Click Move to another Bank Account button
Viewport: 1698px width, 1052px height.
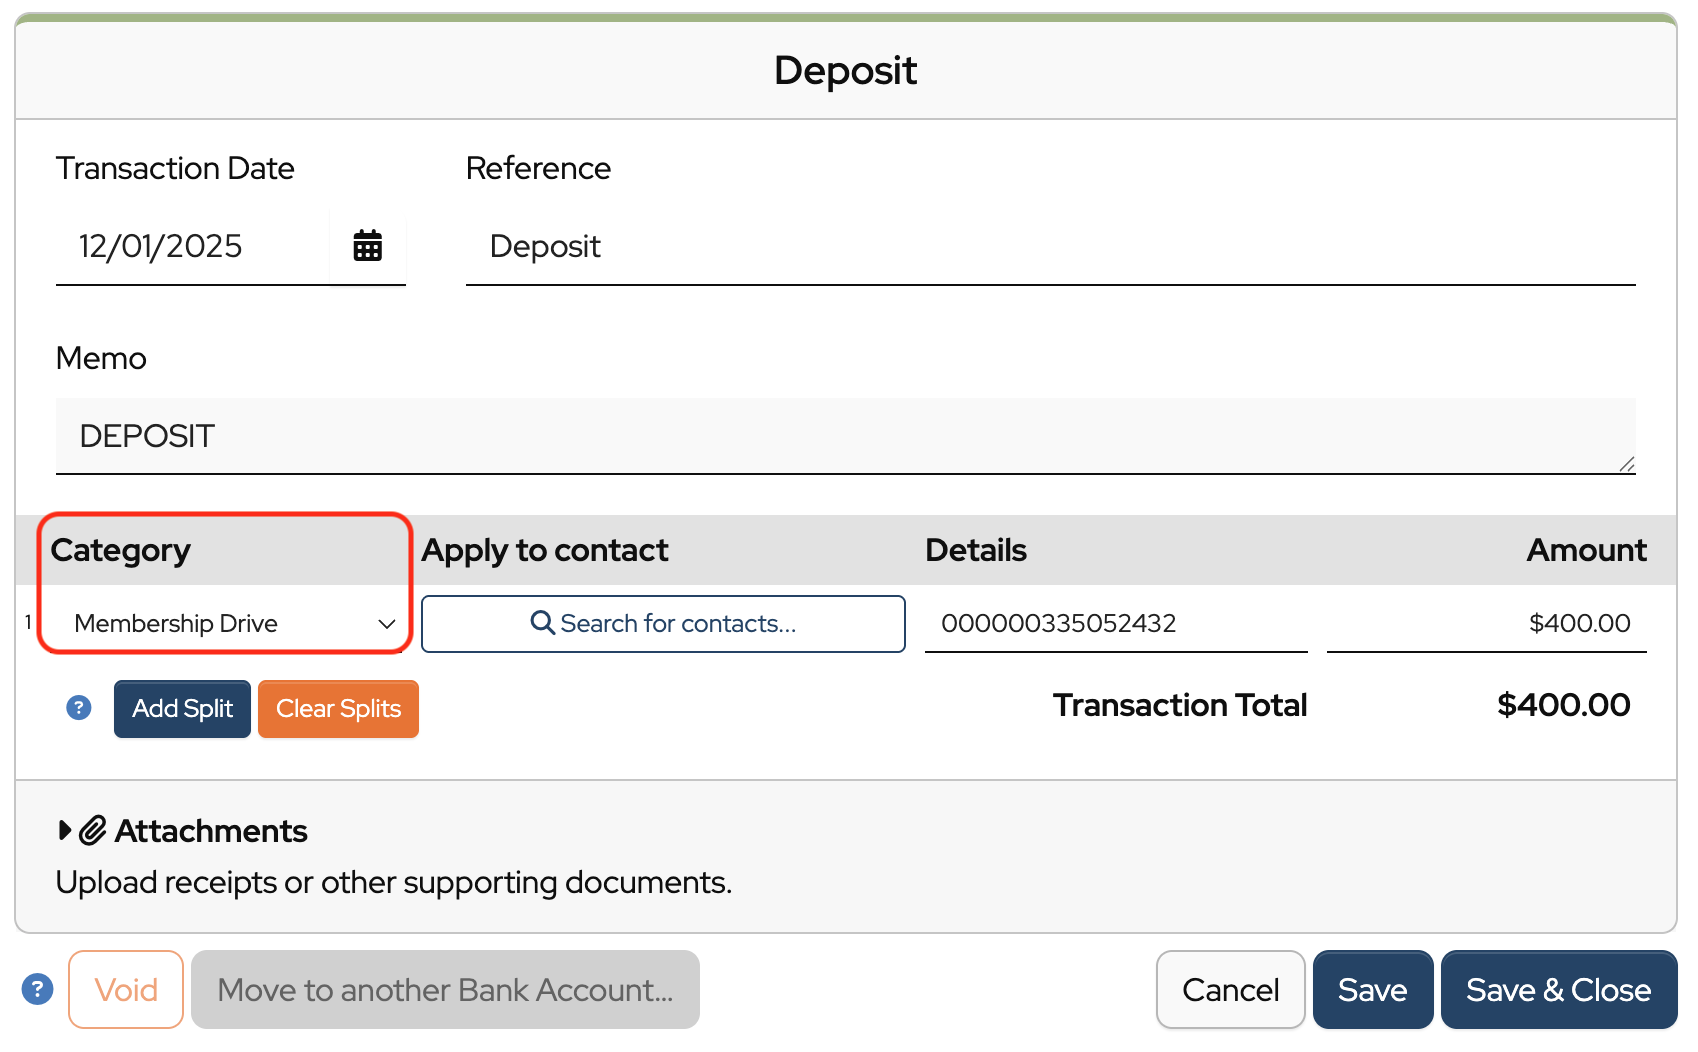445,989
